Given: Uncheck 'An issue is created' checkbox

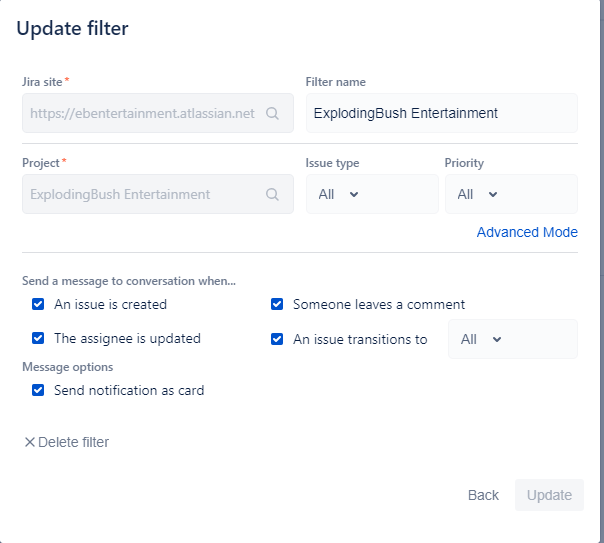Looking at the screenshot, I should (38, 304).
